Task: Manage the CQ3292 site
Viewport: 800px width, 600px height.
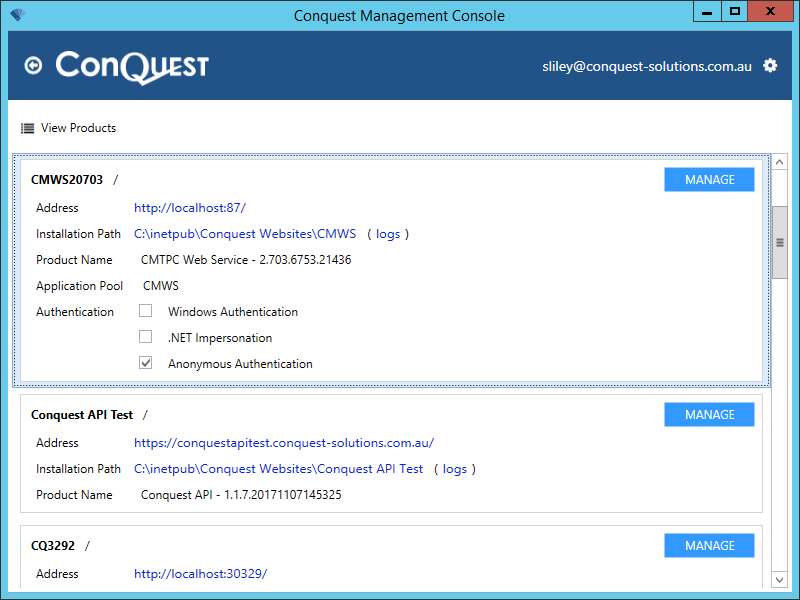Action: [709, 545]
